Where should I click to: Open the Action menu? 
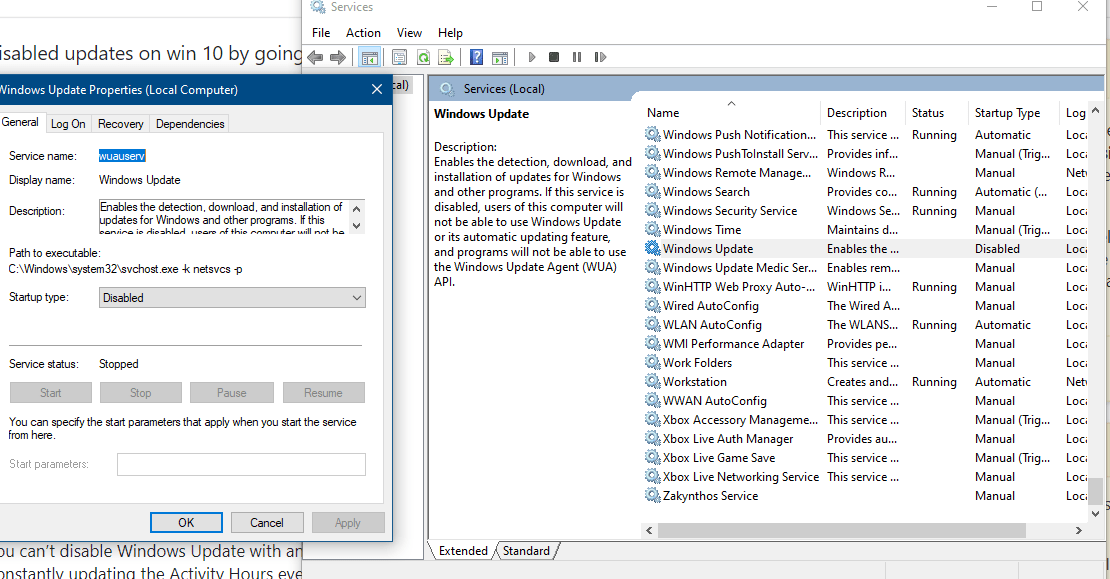click(x=363, y=33)
